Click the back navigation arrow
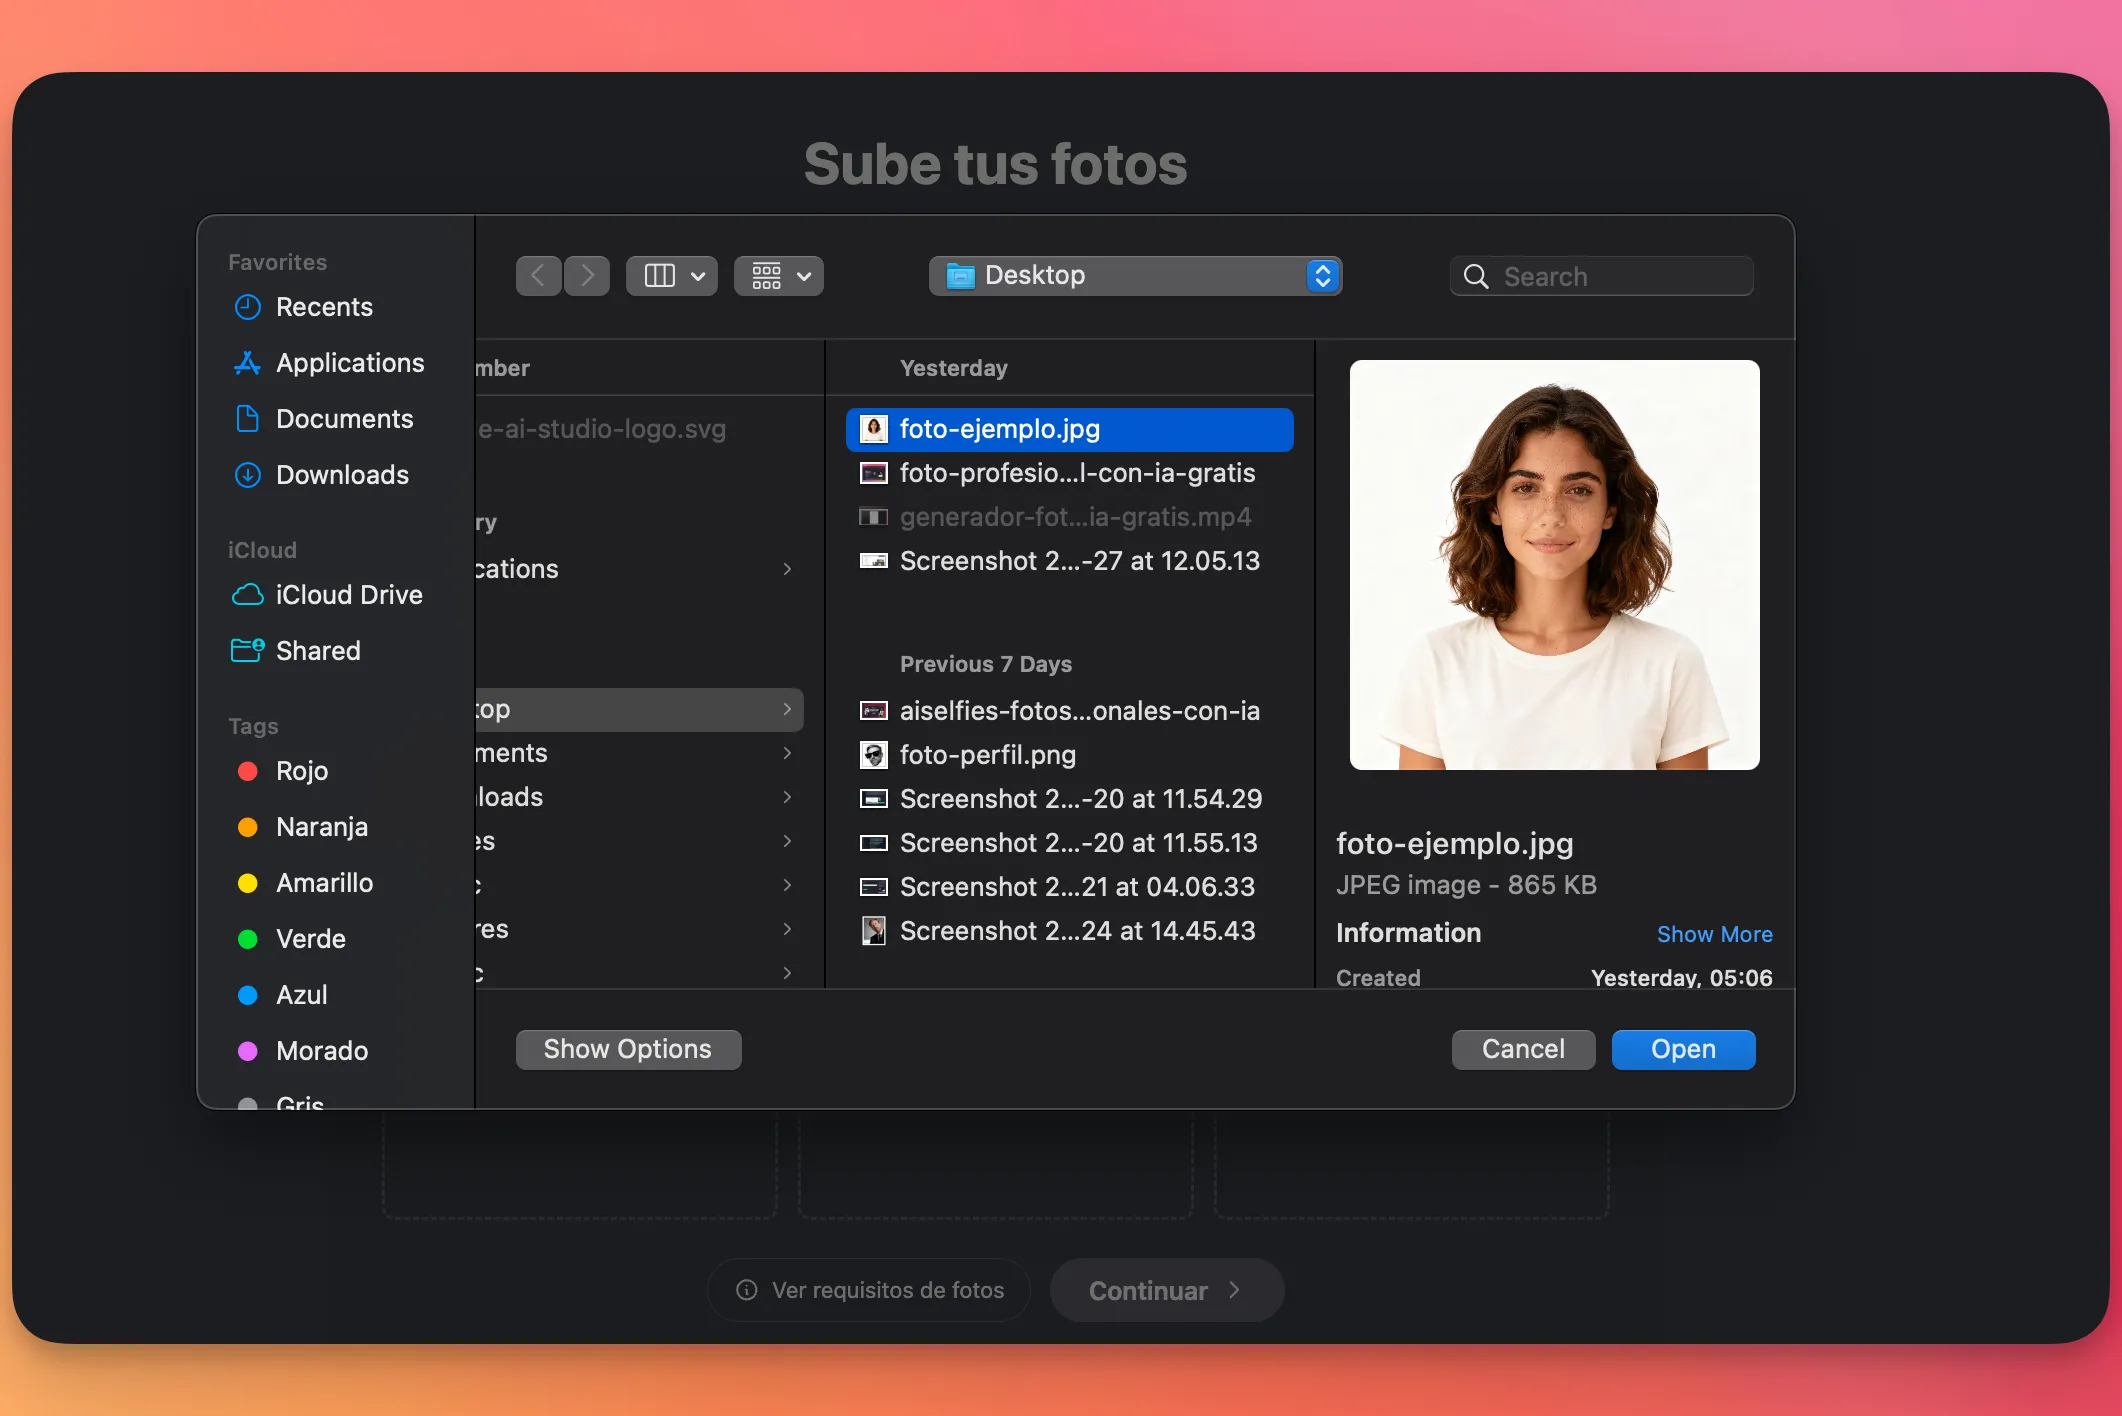Image resolution: width=2122 pixels, height=1416 pixels. tap(538, 275)
